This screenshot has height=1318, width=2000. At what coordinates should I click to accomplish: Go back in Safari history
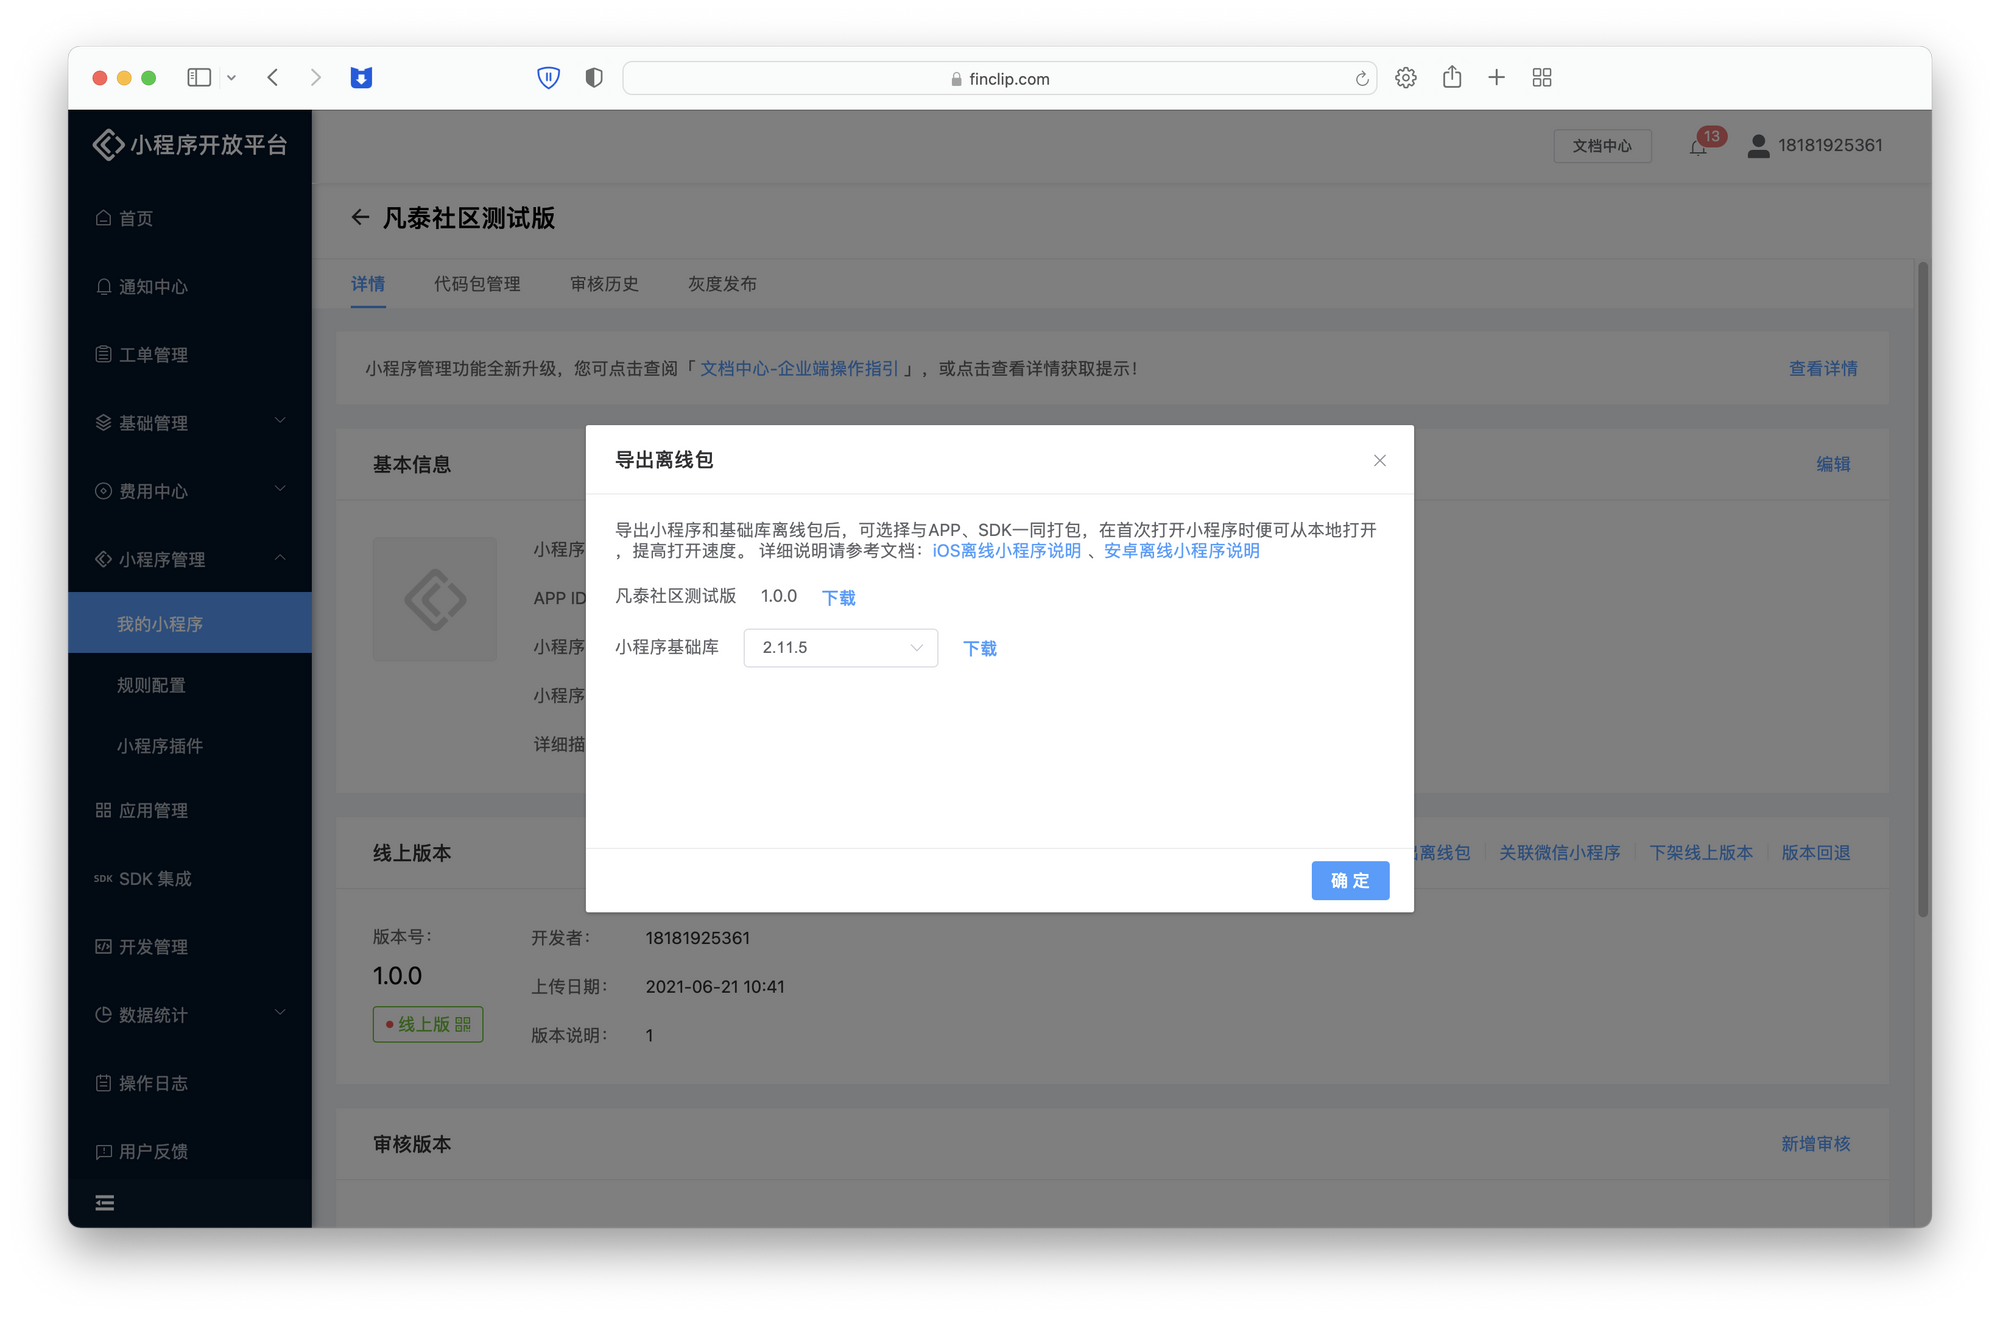(x=273, y=77)
